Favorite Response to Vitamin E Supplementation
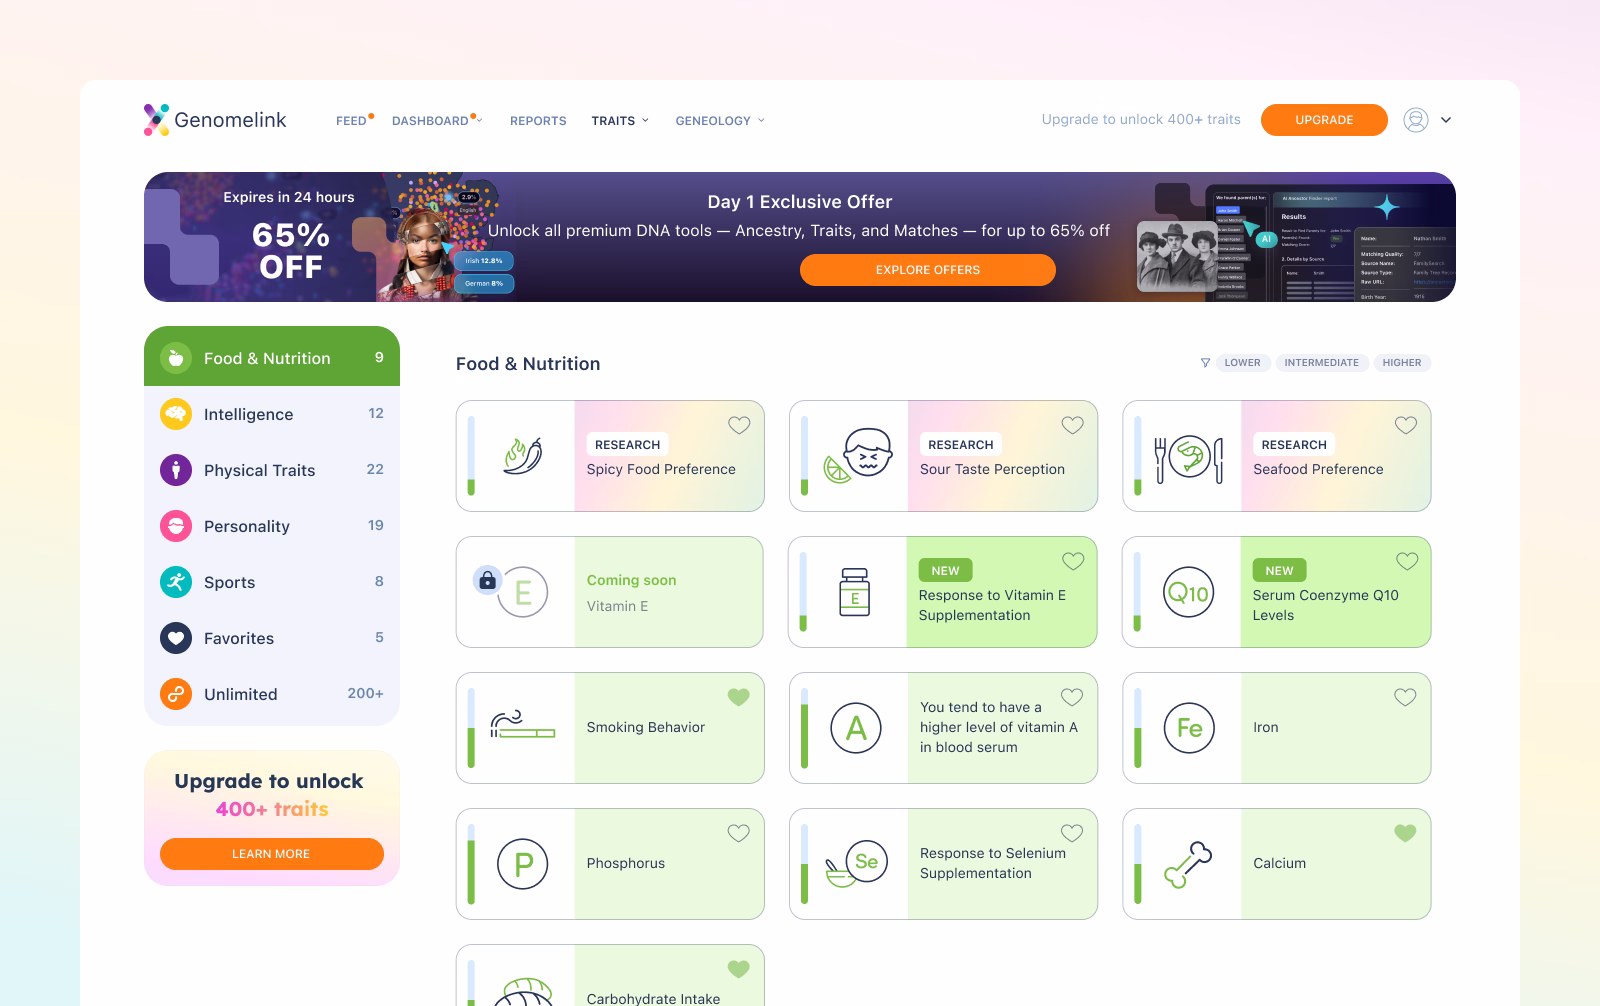1600x1006 pixels. coord(1073,561)
